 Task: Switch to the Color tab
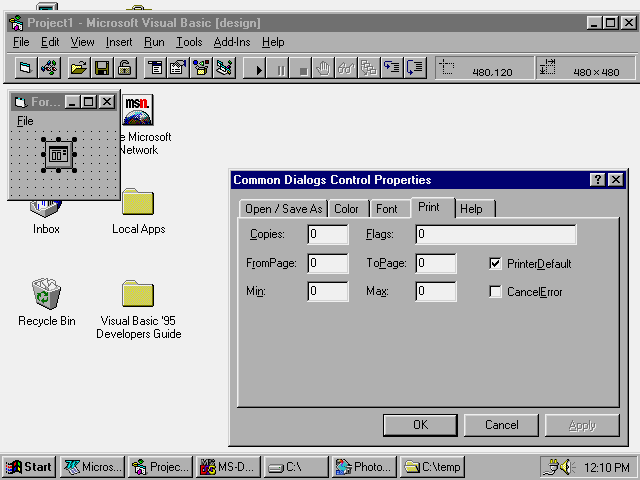tap(346, 209)
